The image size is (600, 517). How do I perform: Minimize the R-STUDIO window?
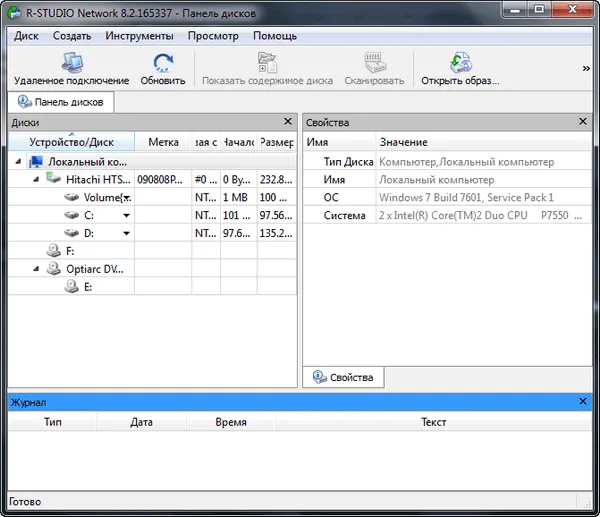(515, 10)
